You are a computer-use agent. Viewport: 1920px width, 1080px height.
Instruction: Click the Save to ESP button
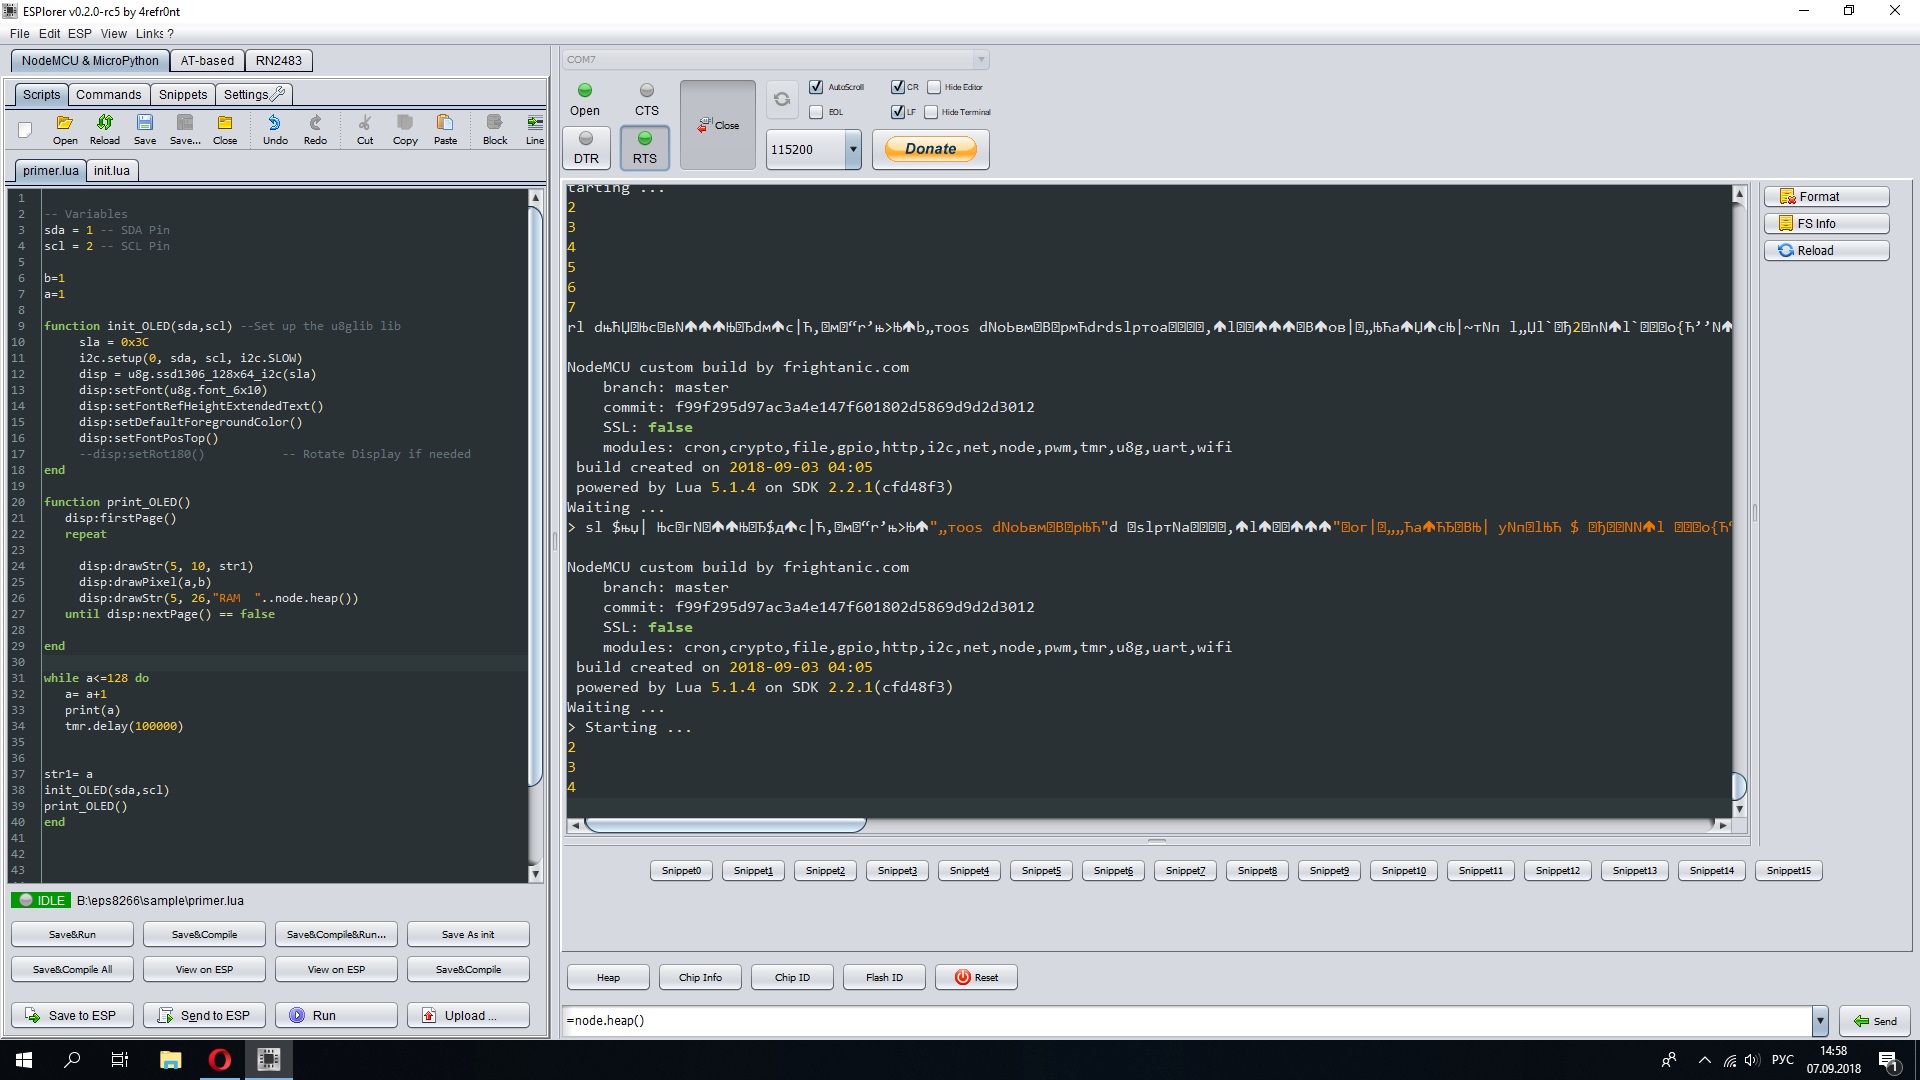click(72, 1016)
